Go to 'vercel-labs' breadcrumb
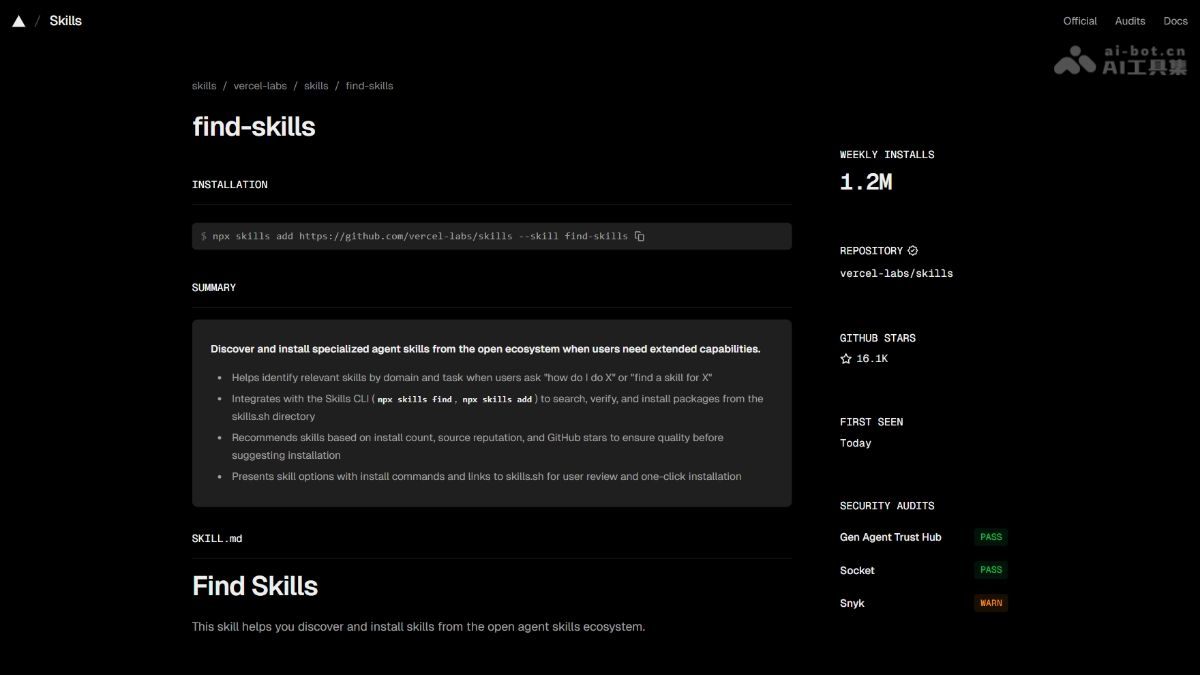The image size is (1200, 675). pyautogui.click(x=260, y=86)
